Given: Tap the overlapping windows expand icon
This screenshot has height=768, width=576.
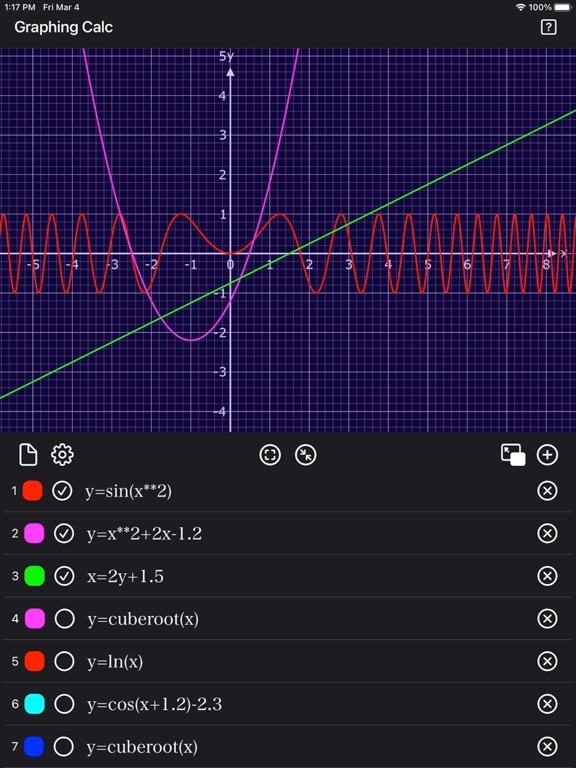Looking at the screenshot, I should click(x=513, y=455).
